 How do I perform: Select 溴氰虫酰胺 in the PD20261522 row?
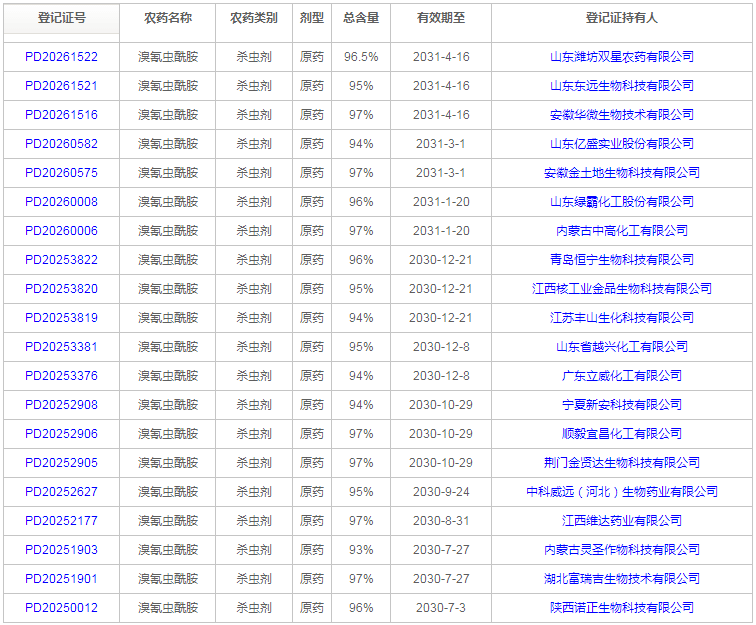(x=168, y=57)
